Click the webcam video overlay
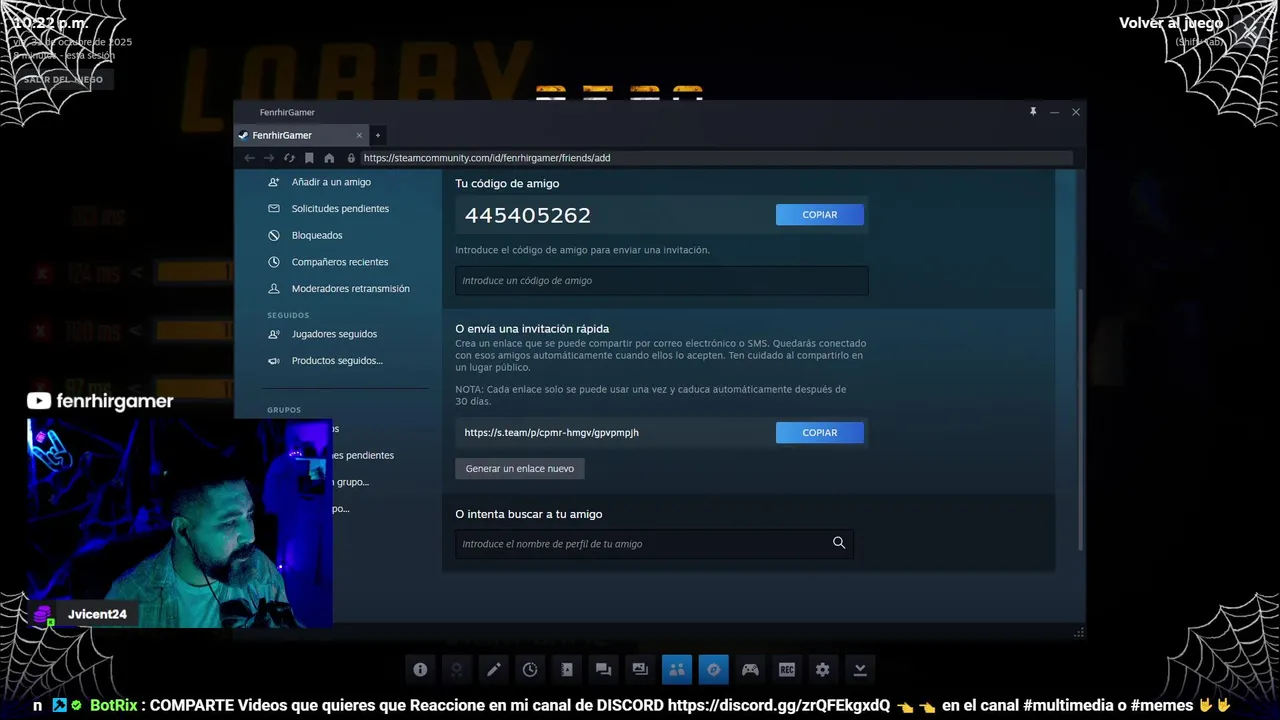This screenshot has height=720, width=1280. (180, 522)
